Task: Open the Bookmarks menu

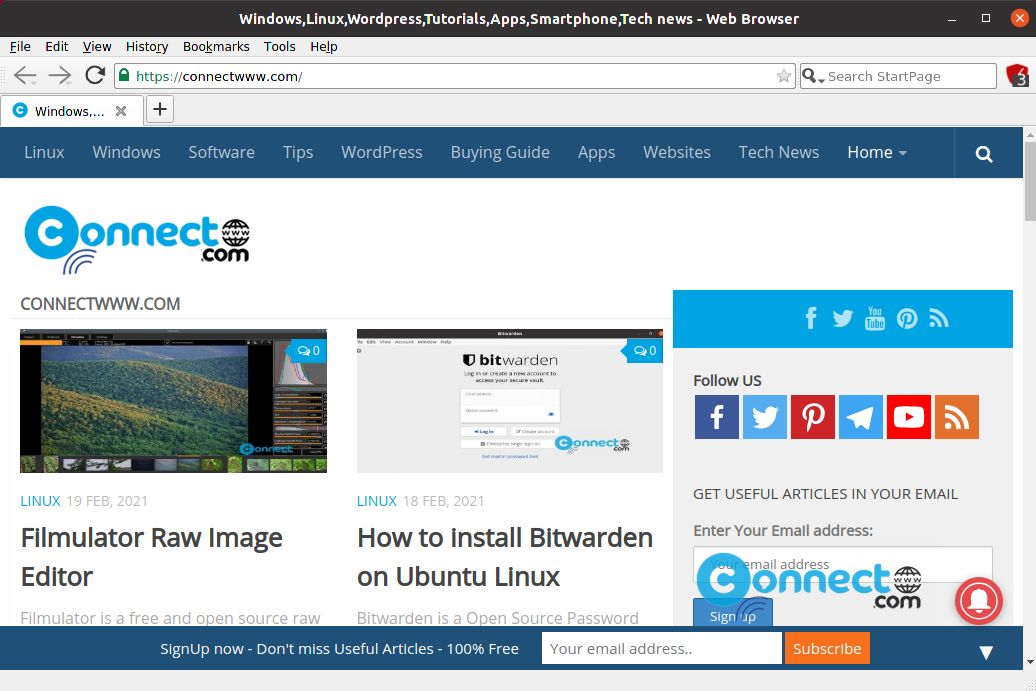Action: 216,46
